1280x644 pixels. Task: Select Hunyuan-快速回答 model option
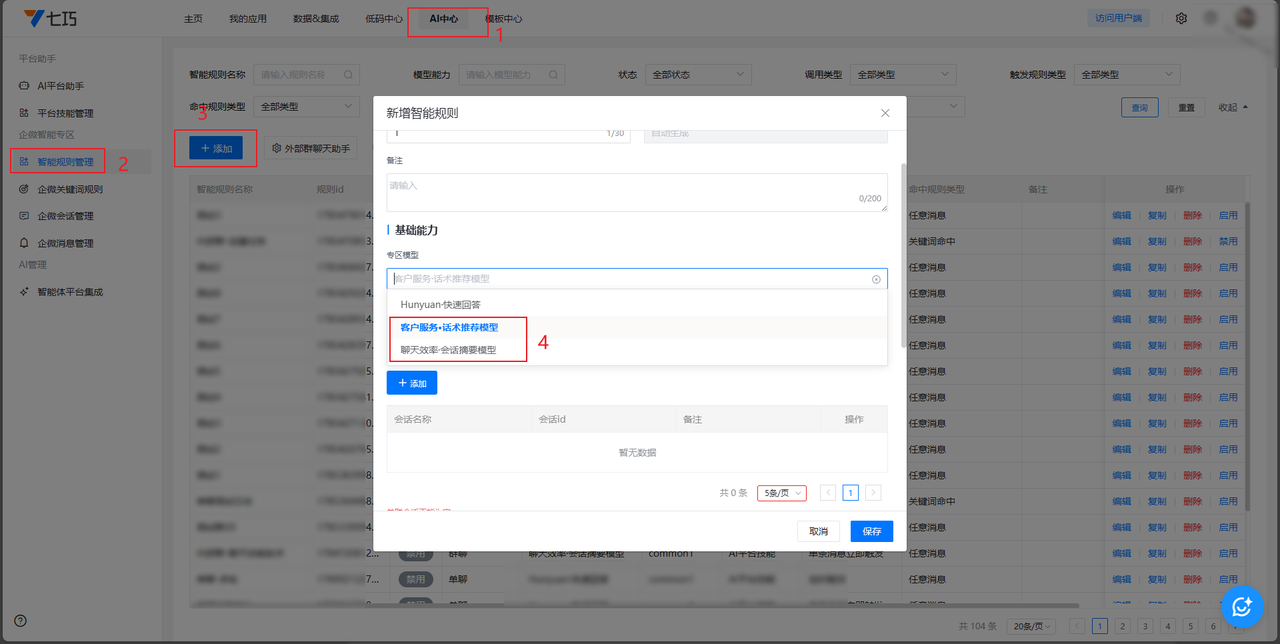[x=447, y=304]
